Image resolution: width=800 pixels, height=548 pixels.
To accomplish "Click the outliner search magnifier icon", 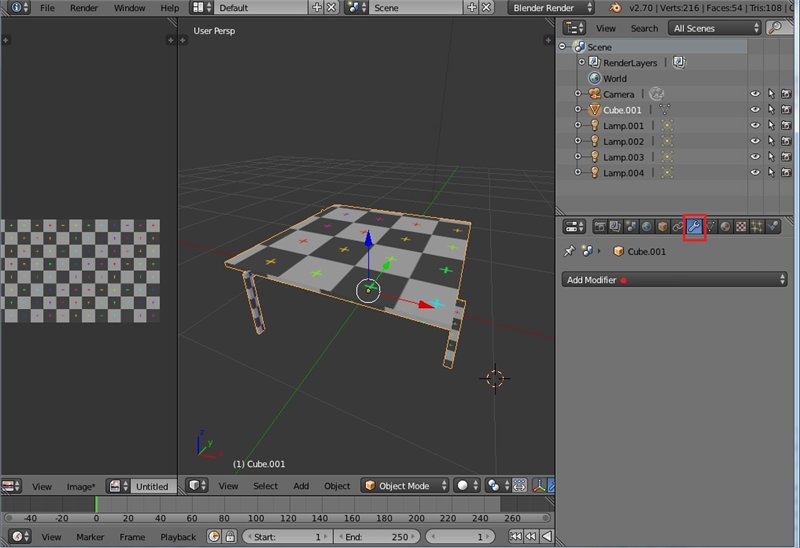I will pyautogui.click(x=775, y=28).
